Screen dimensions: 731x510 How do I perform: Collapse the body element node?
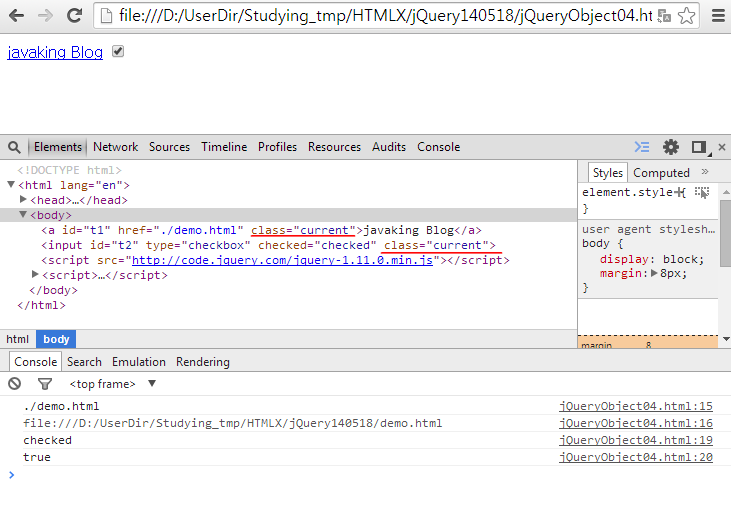(x=22, y=214)
